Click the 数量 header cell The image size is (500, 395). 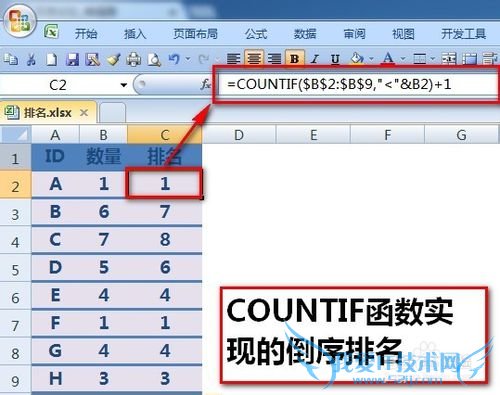[103, 157]
